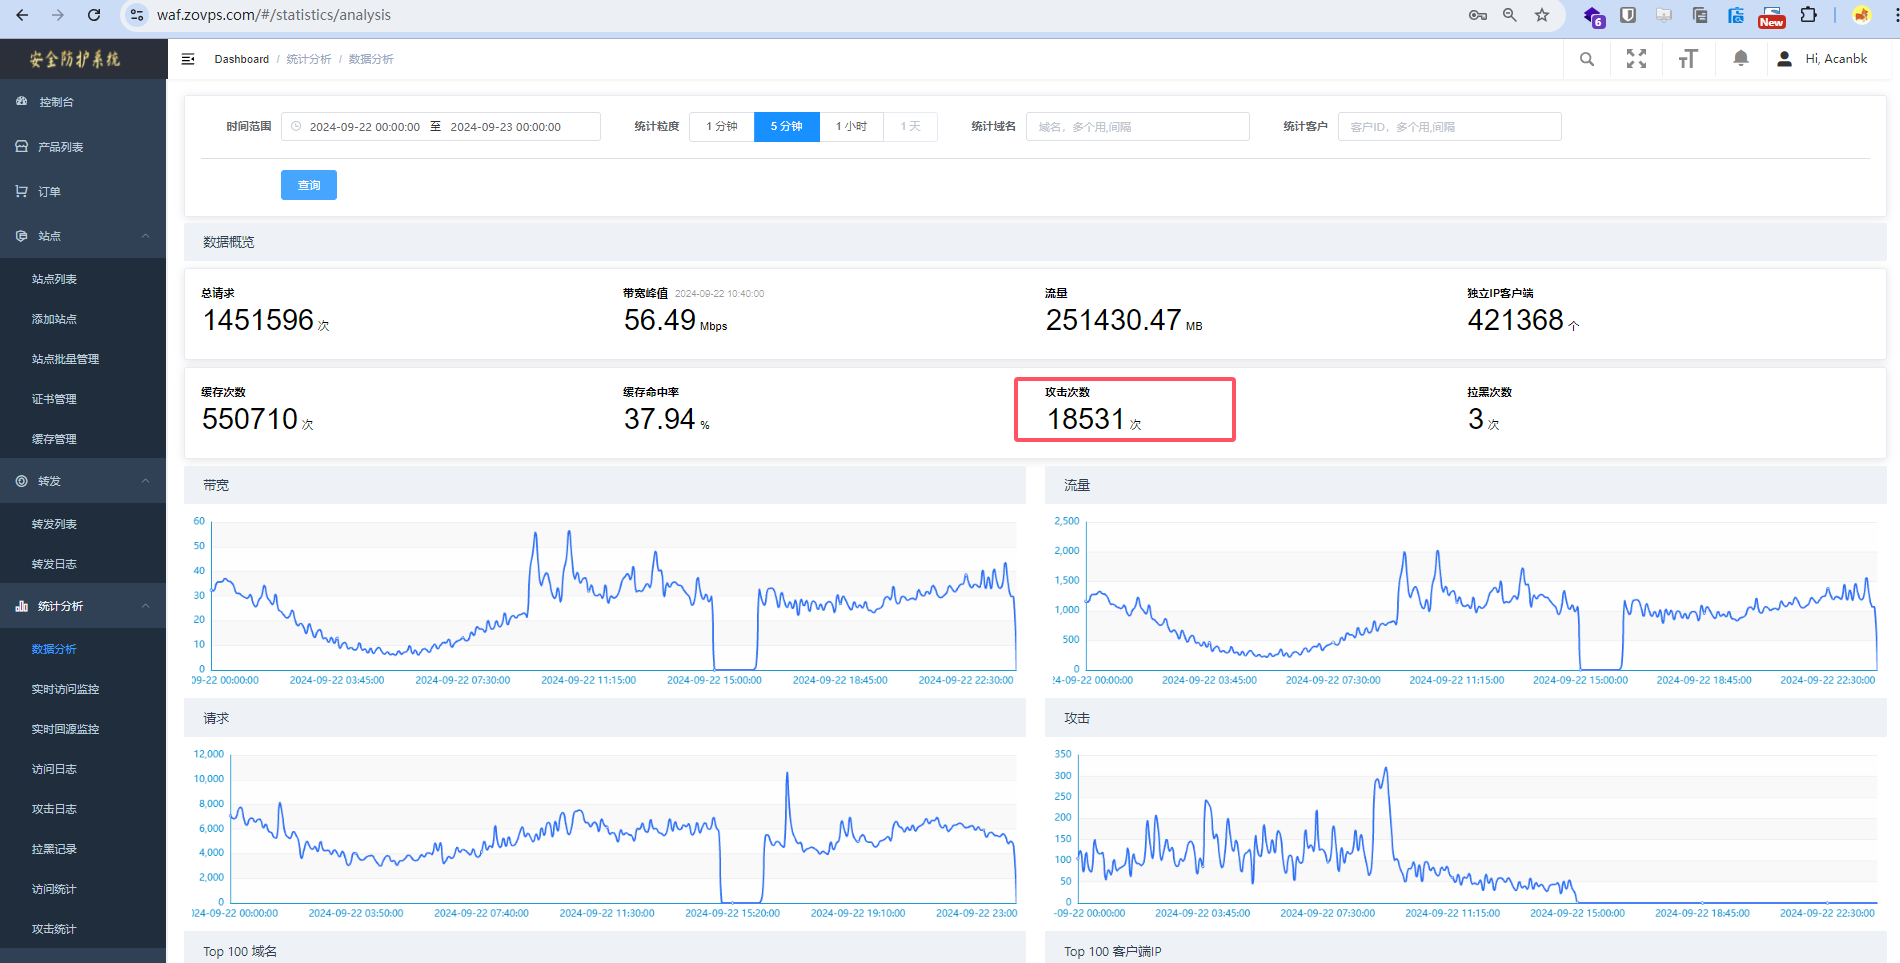
Task: Click the 统计分析 breadcrumb
Action: (309, 59)
